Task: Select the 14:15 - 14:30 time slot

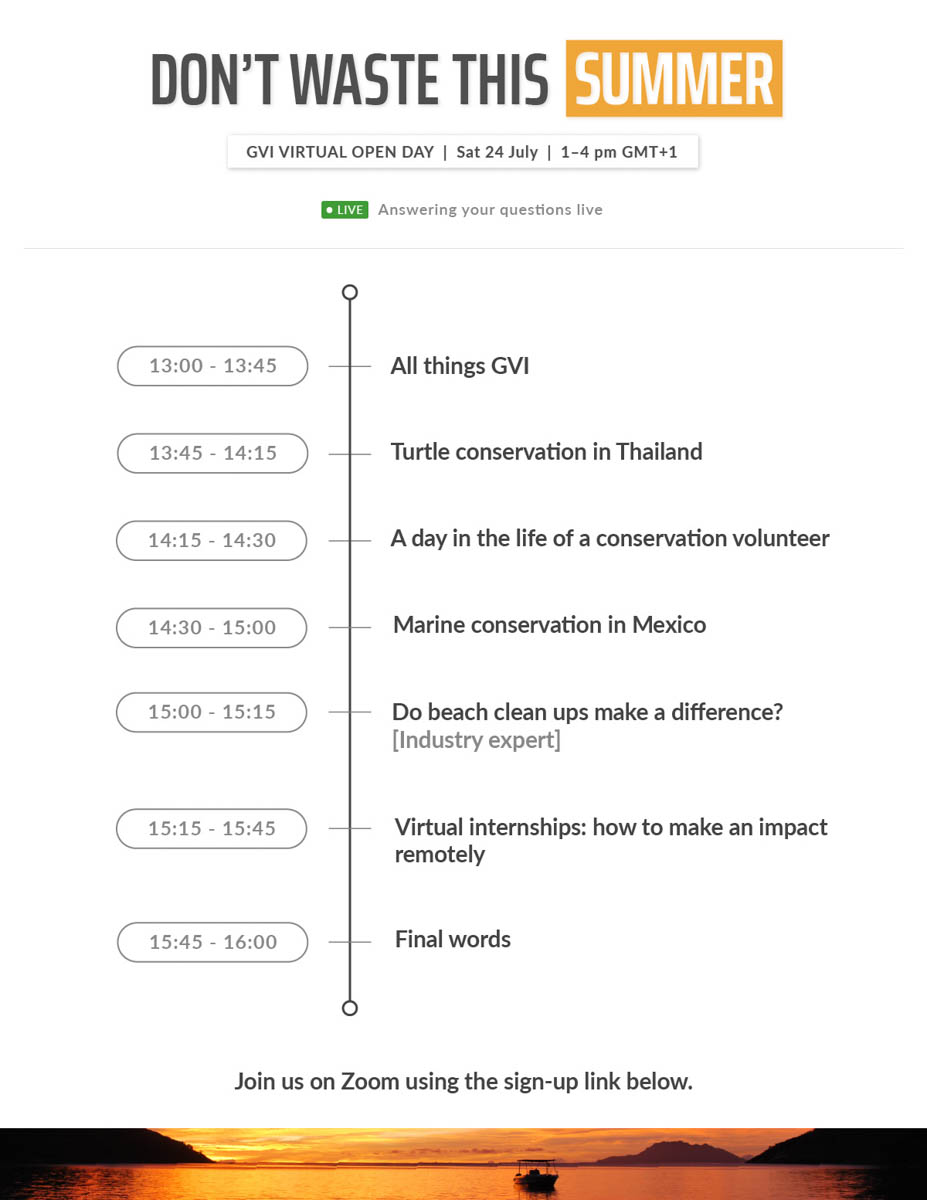Action: point(212,540)
